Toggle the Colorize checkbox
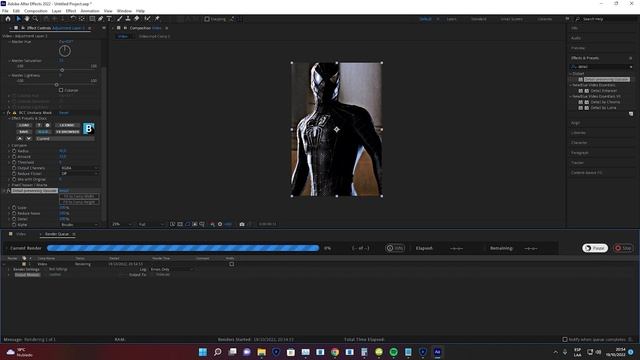640x360 pixels. pos(61,90)
